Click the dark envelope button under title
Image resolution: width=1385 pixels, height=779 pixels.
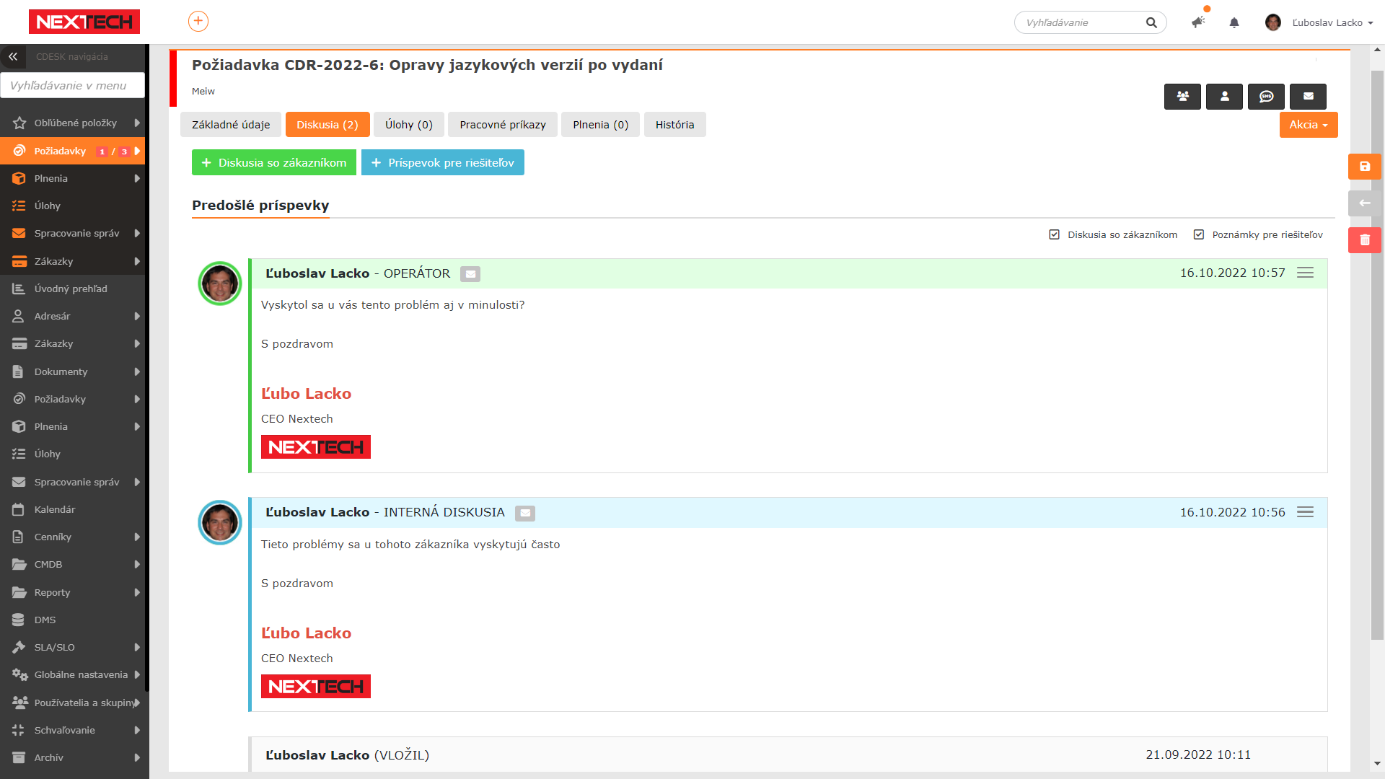[1308, 96]
